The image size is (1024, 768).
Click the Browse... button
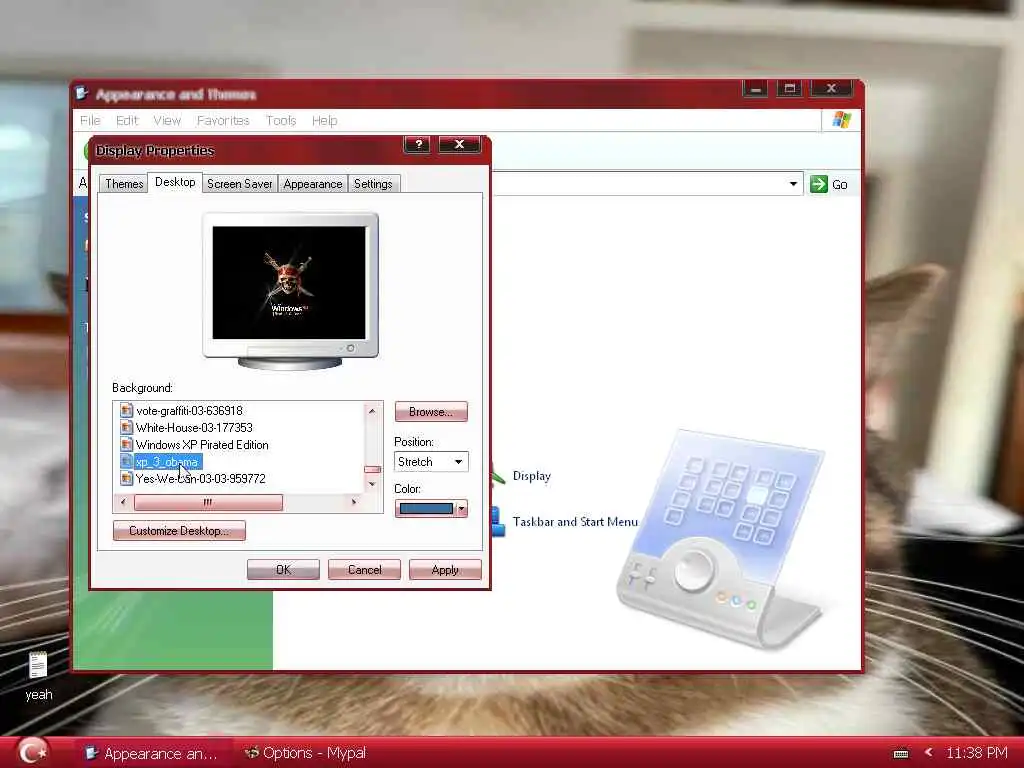(430, 411)
